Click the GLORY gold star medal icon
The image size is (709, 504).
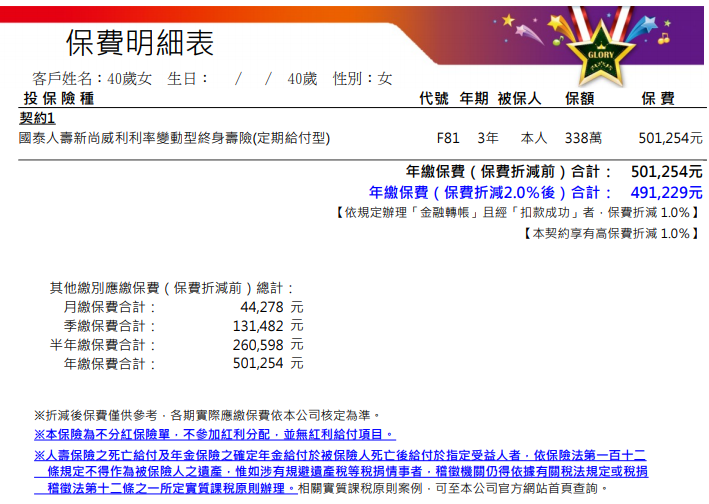coord(600,56)
